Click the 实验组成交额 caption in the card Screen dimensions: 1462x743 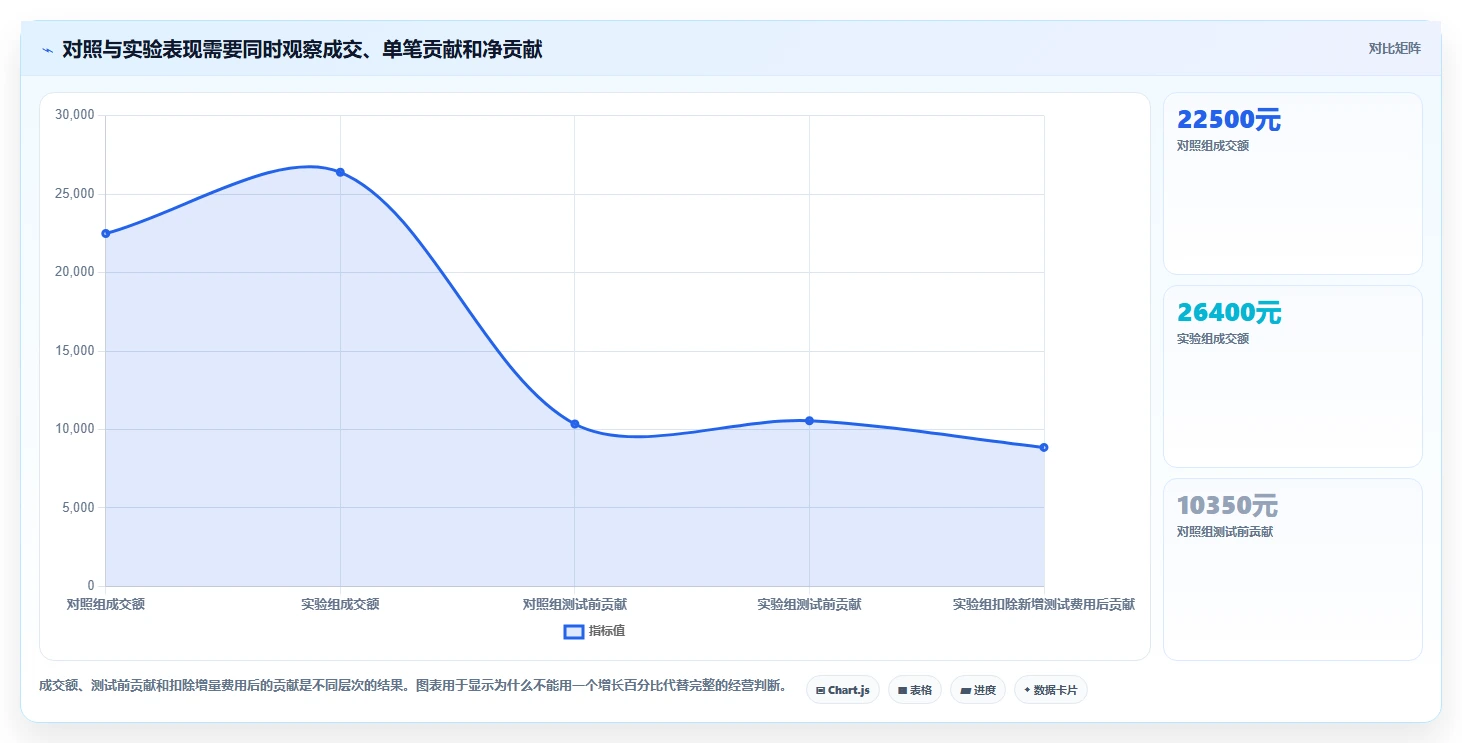click(x=1213, y=339)
